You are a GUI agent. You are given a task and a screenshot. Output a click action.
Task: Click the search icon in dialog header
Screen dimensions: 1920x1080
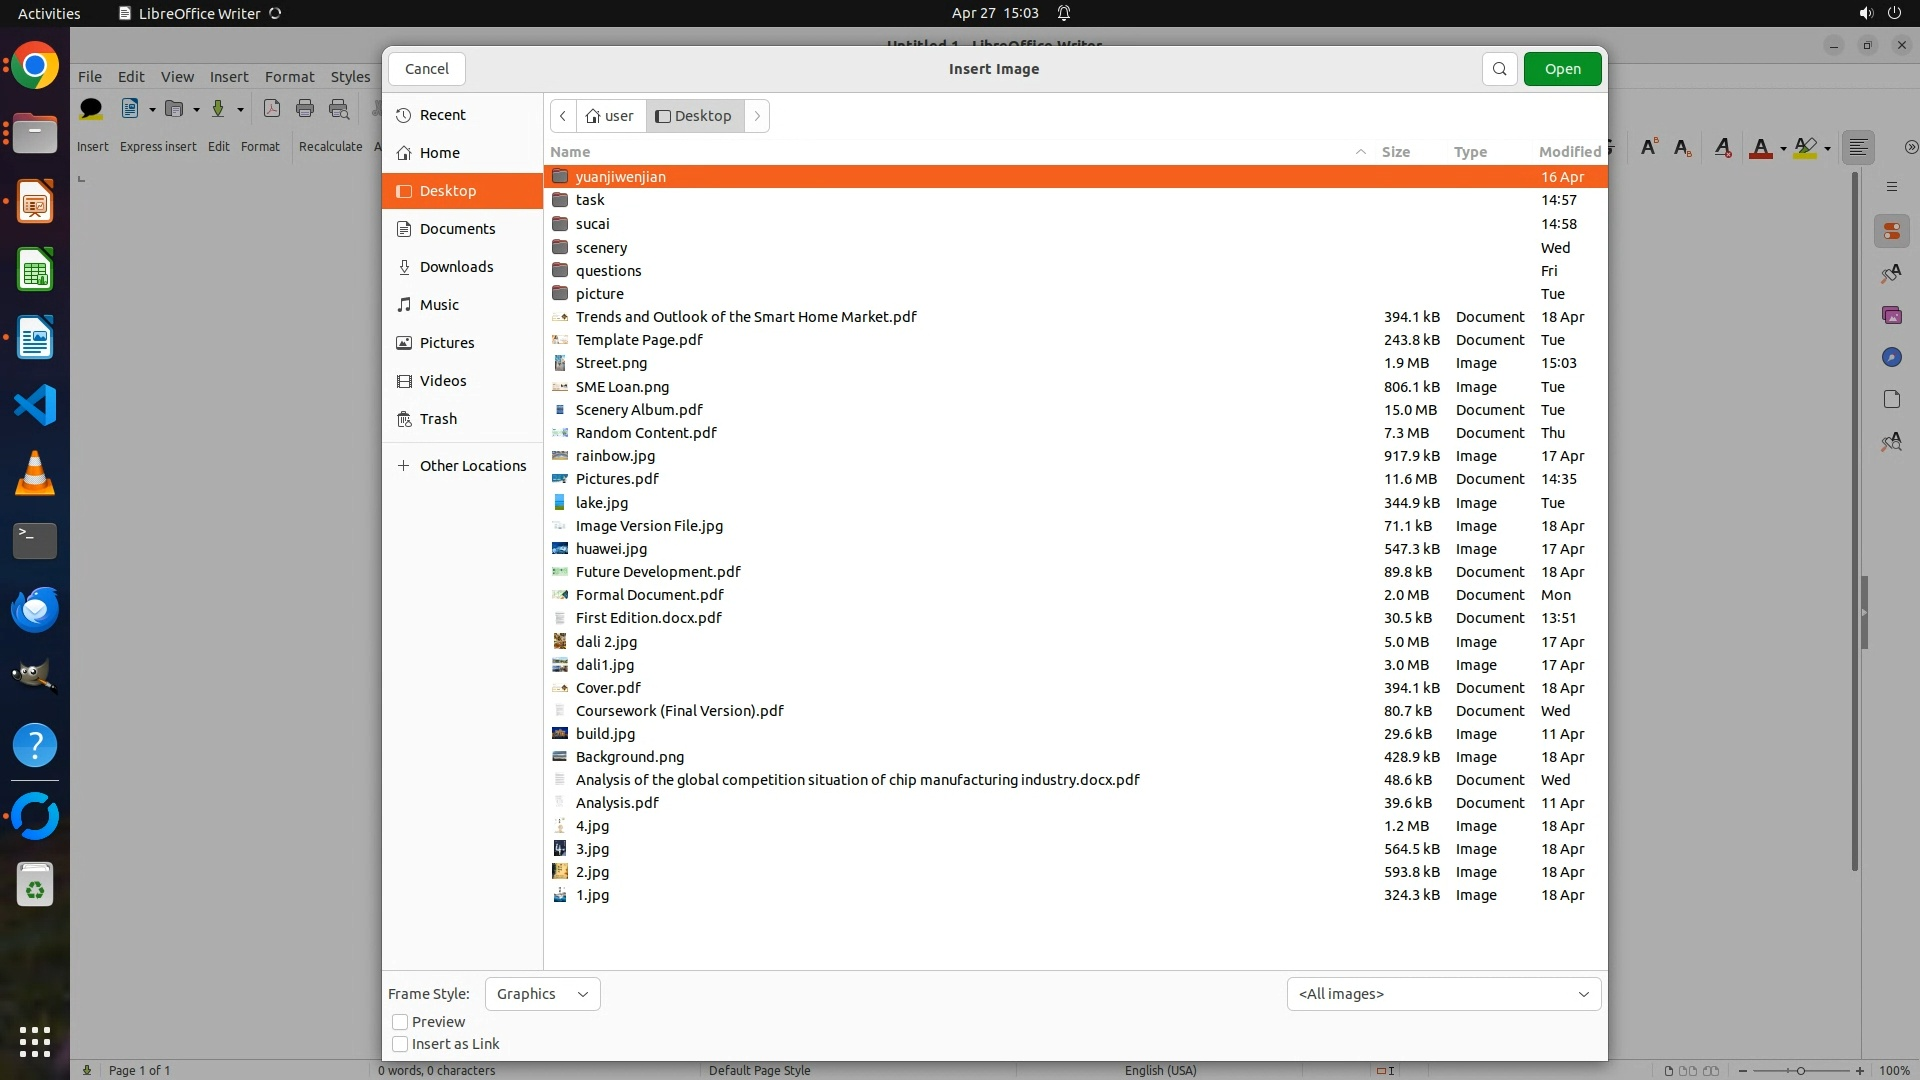click(1499, 69)
